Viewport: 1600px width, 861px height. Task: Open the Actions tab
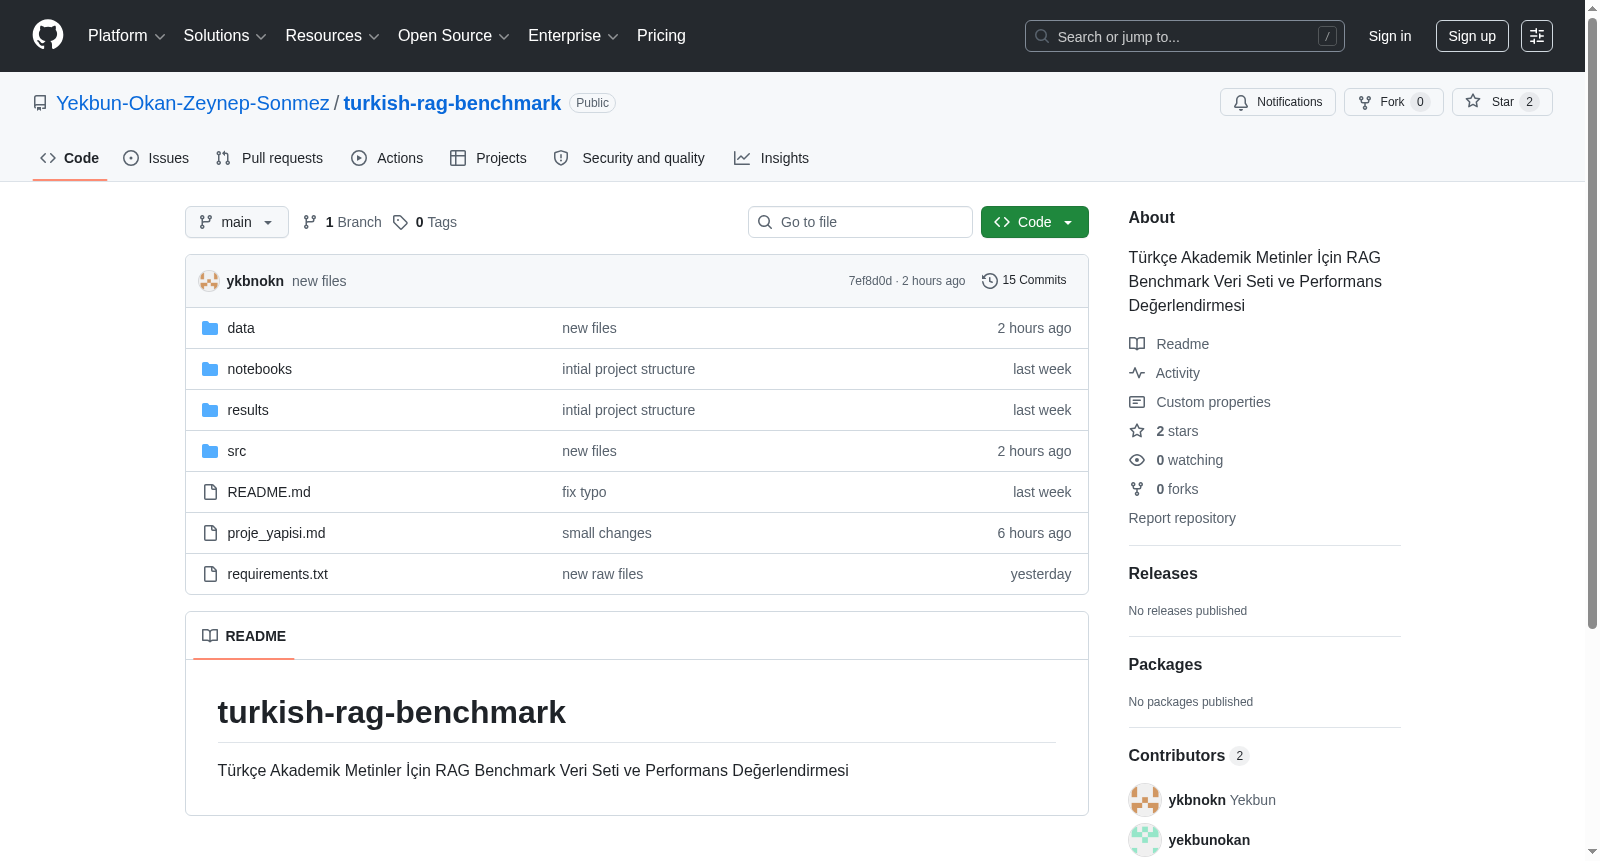(x=387, y=158)
